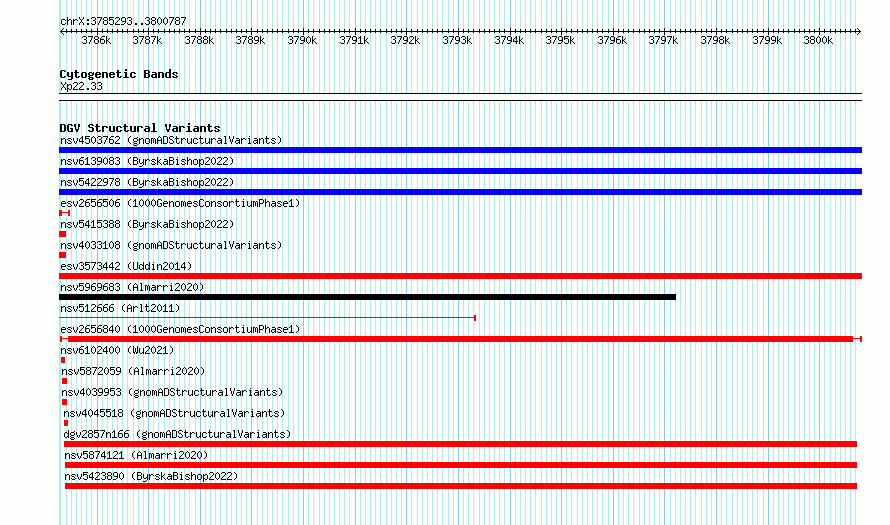Click tiny red block under nsv5872059
This screenshot has width=890, height=525.
click(x=64, y=381)
